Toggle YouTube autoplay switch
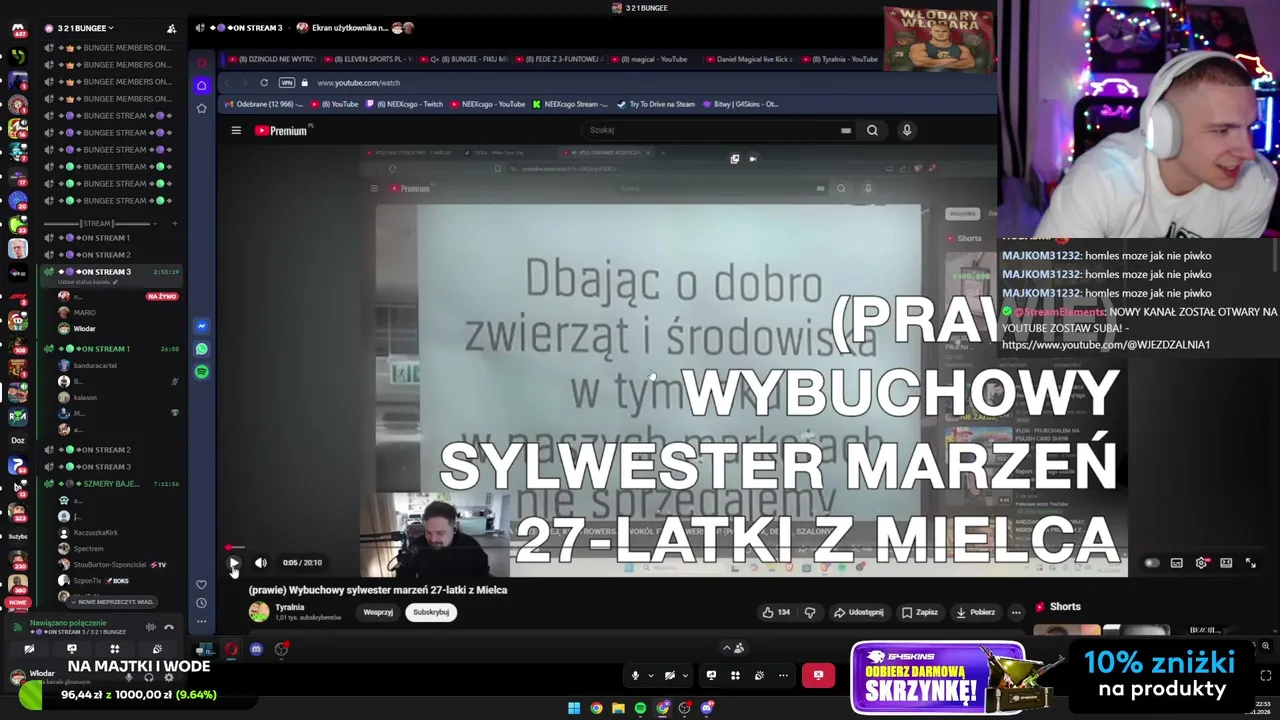 tap(1152, 563)
